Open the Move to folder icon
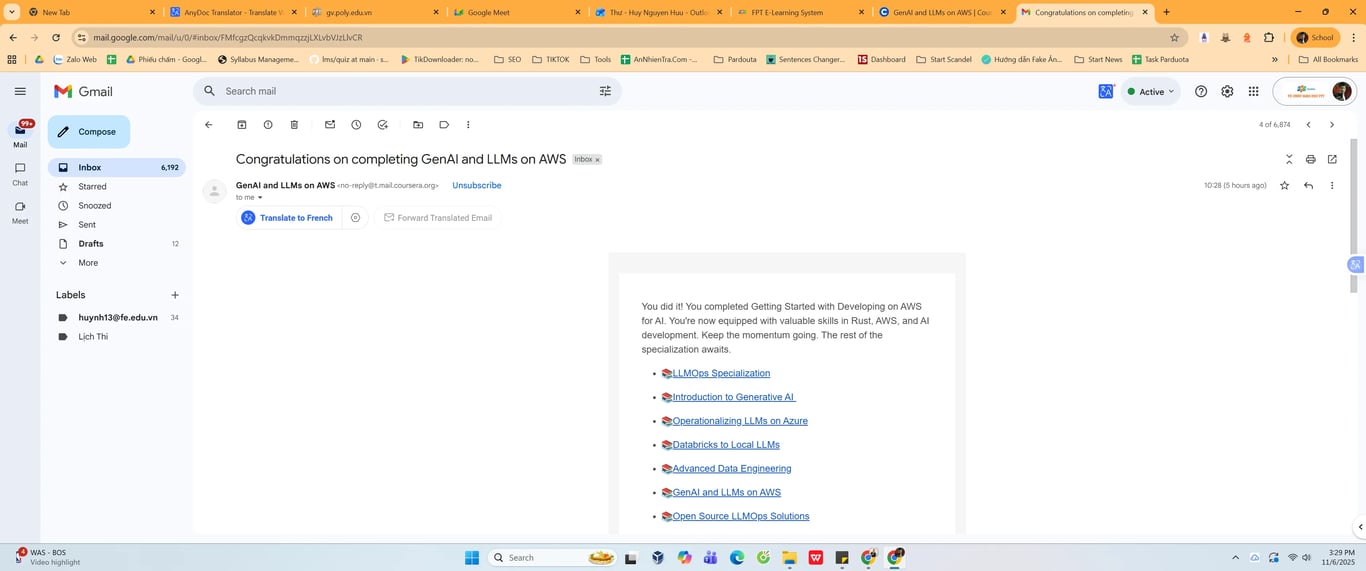The width and height of the screenshot is (1366, 571). (418, 125)
